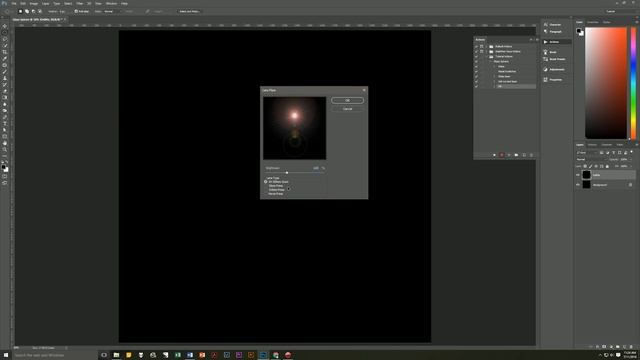The width and height of the screenshot is (640, 360).
Task: Toggle dialog on/off for Default Actions set
Action: coord(482,47)
